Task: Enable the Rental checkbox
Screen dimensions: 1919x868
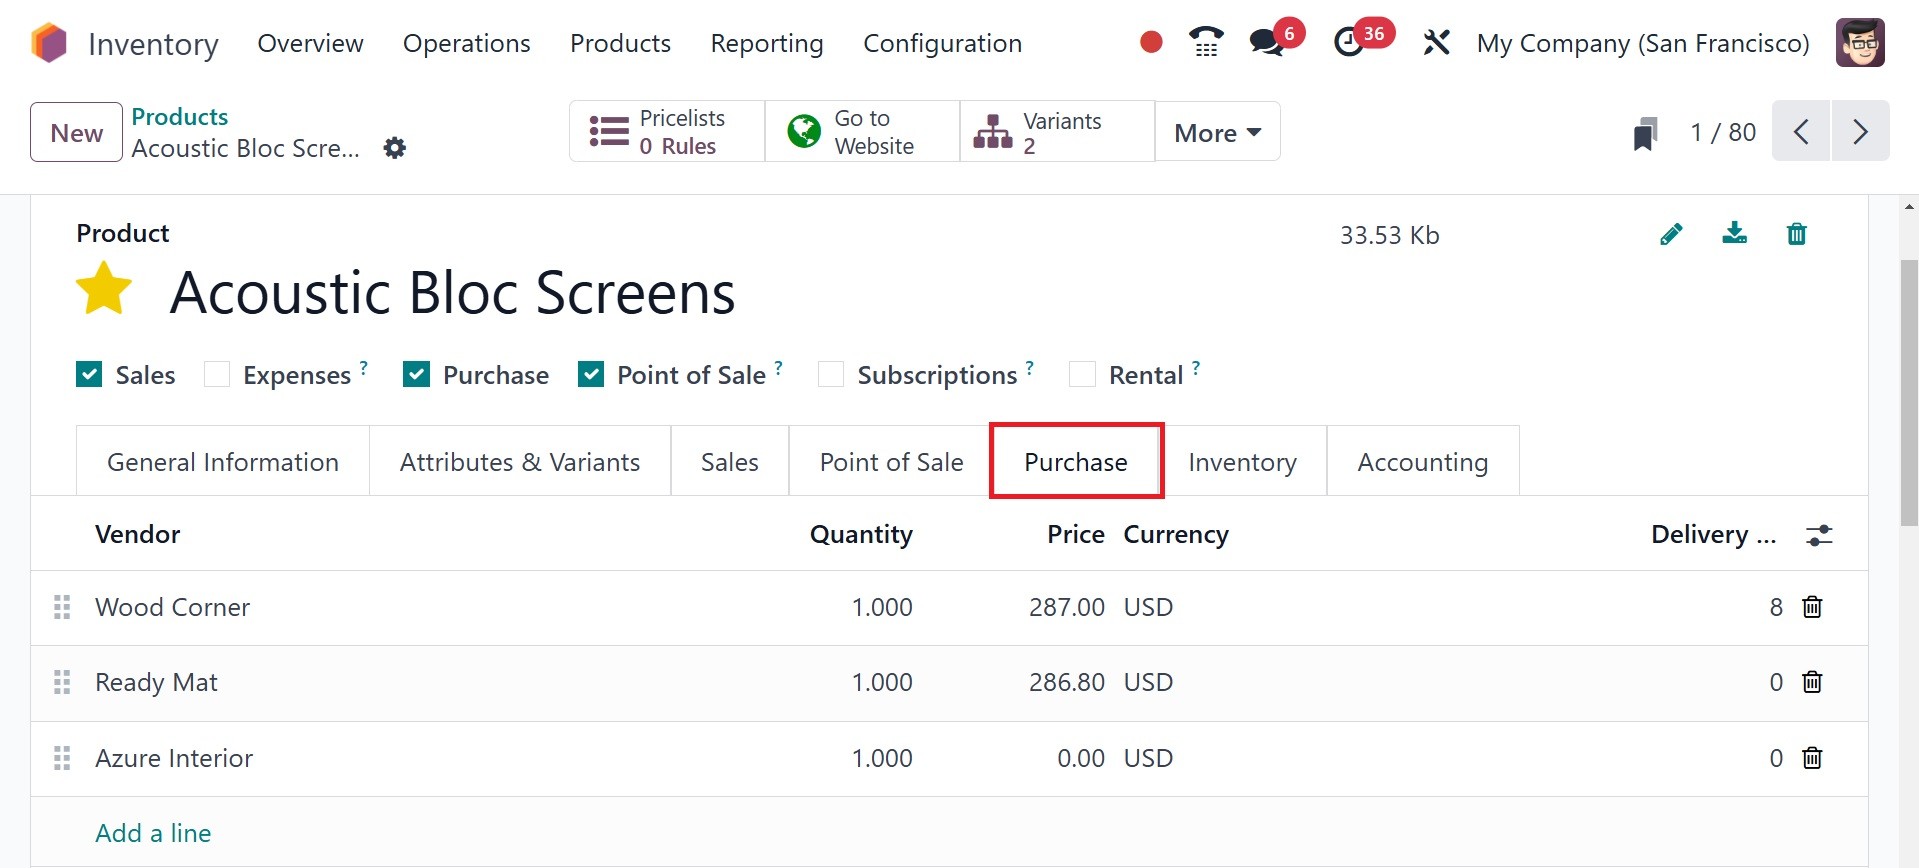Action: 1082,375
